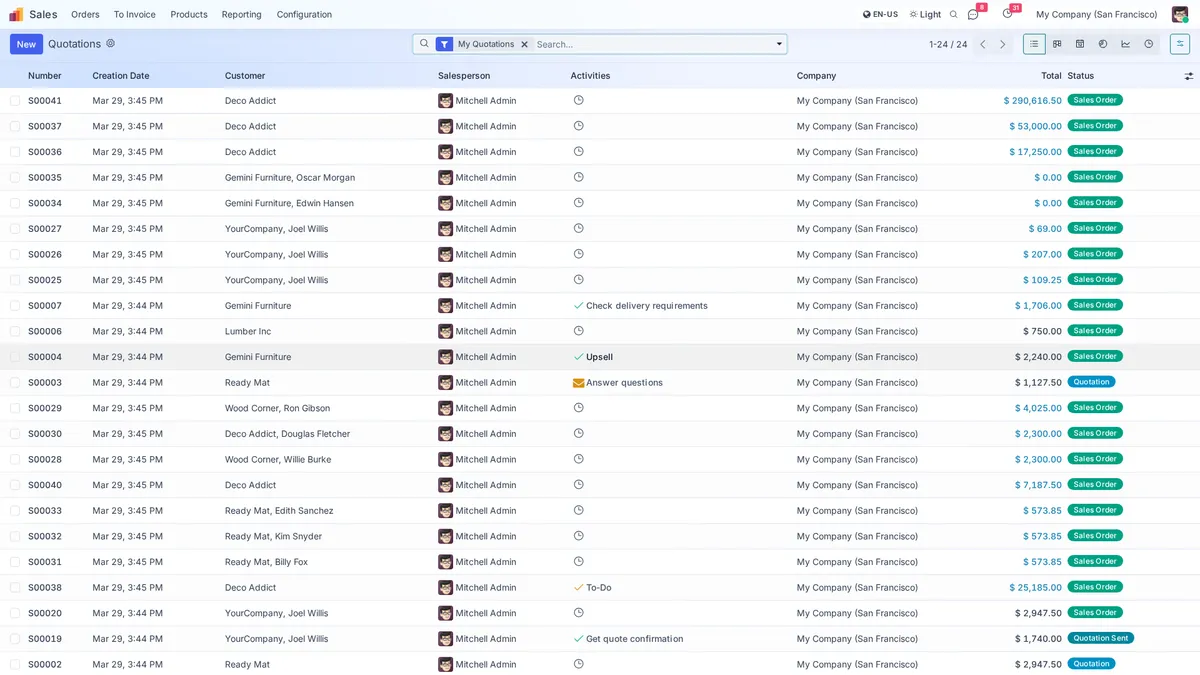
Task: Tick the checkbox for quotation S00003
Action: [13, 382]
